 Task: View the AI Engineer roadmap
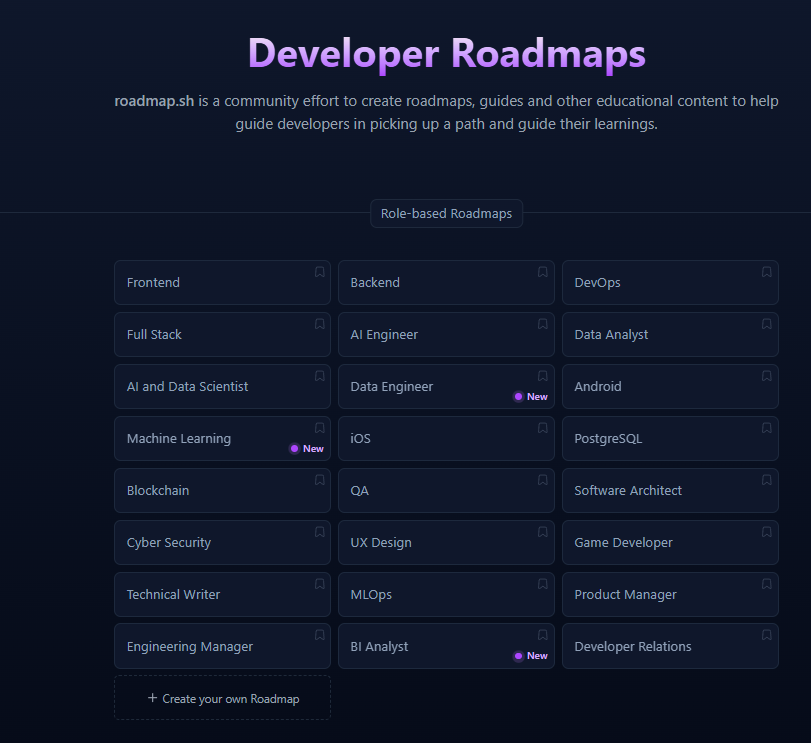pyautogui.click(x=446, y=335)
